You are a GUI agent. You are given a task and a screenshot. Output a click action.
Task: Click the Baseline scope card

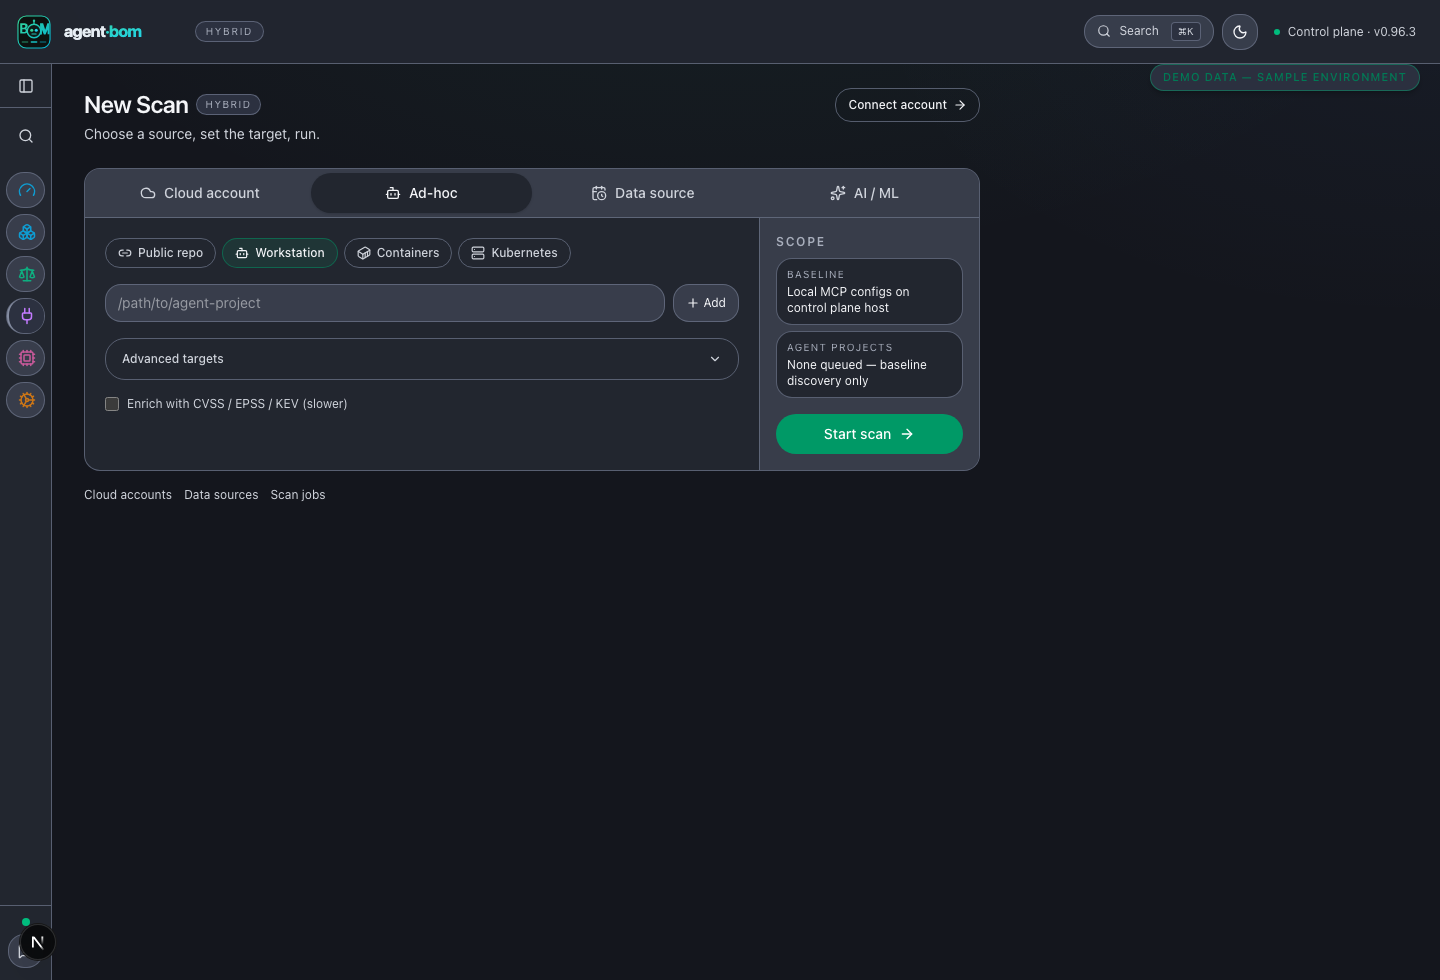click(x=869, y=292)
